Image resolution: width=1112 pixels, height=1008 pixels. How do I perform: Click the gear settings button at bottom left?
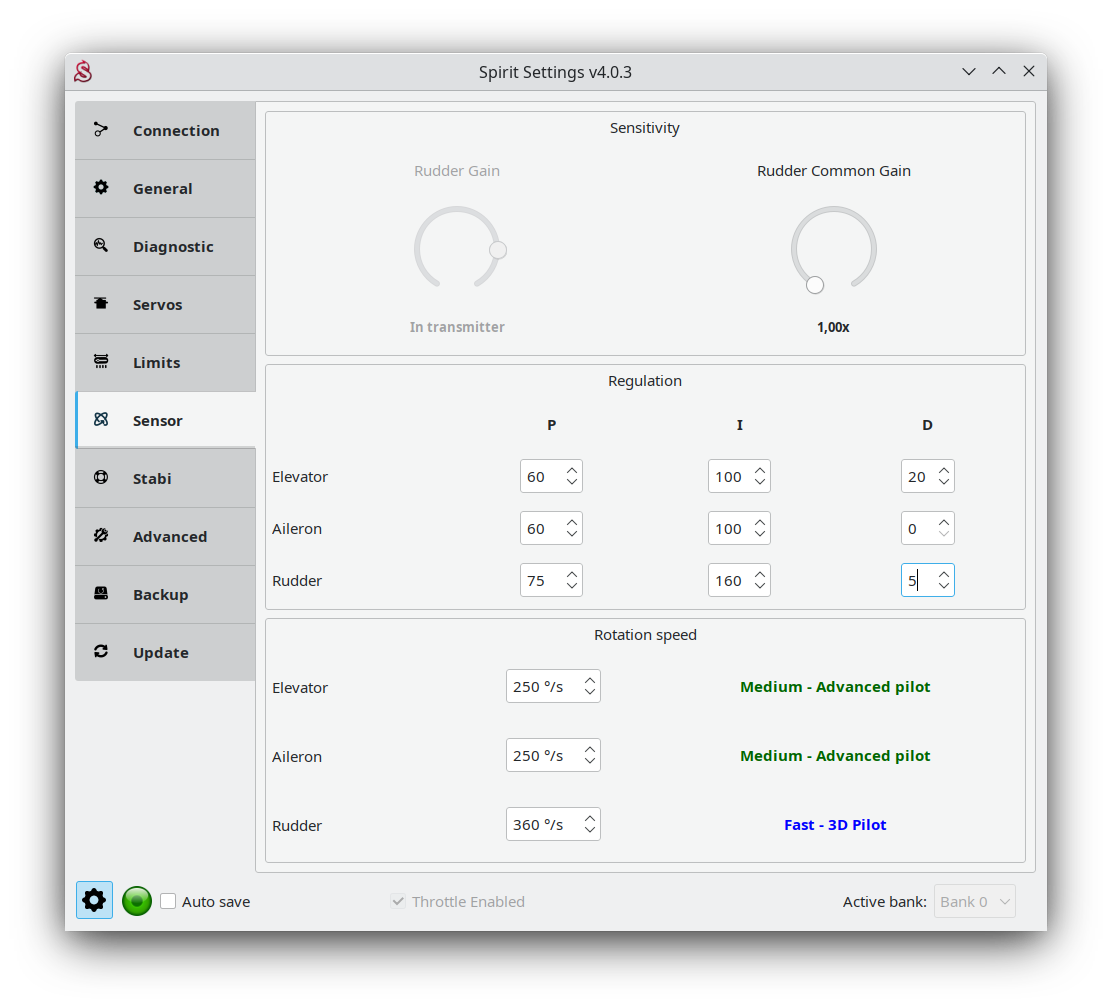(x=94, y=900)
